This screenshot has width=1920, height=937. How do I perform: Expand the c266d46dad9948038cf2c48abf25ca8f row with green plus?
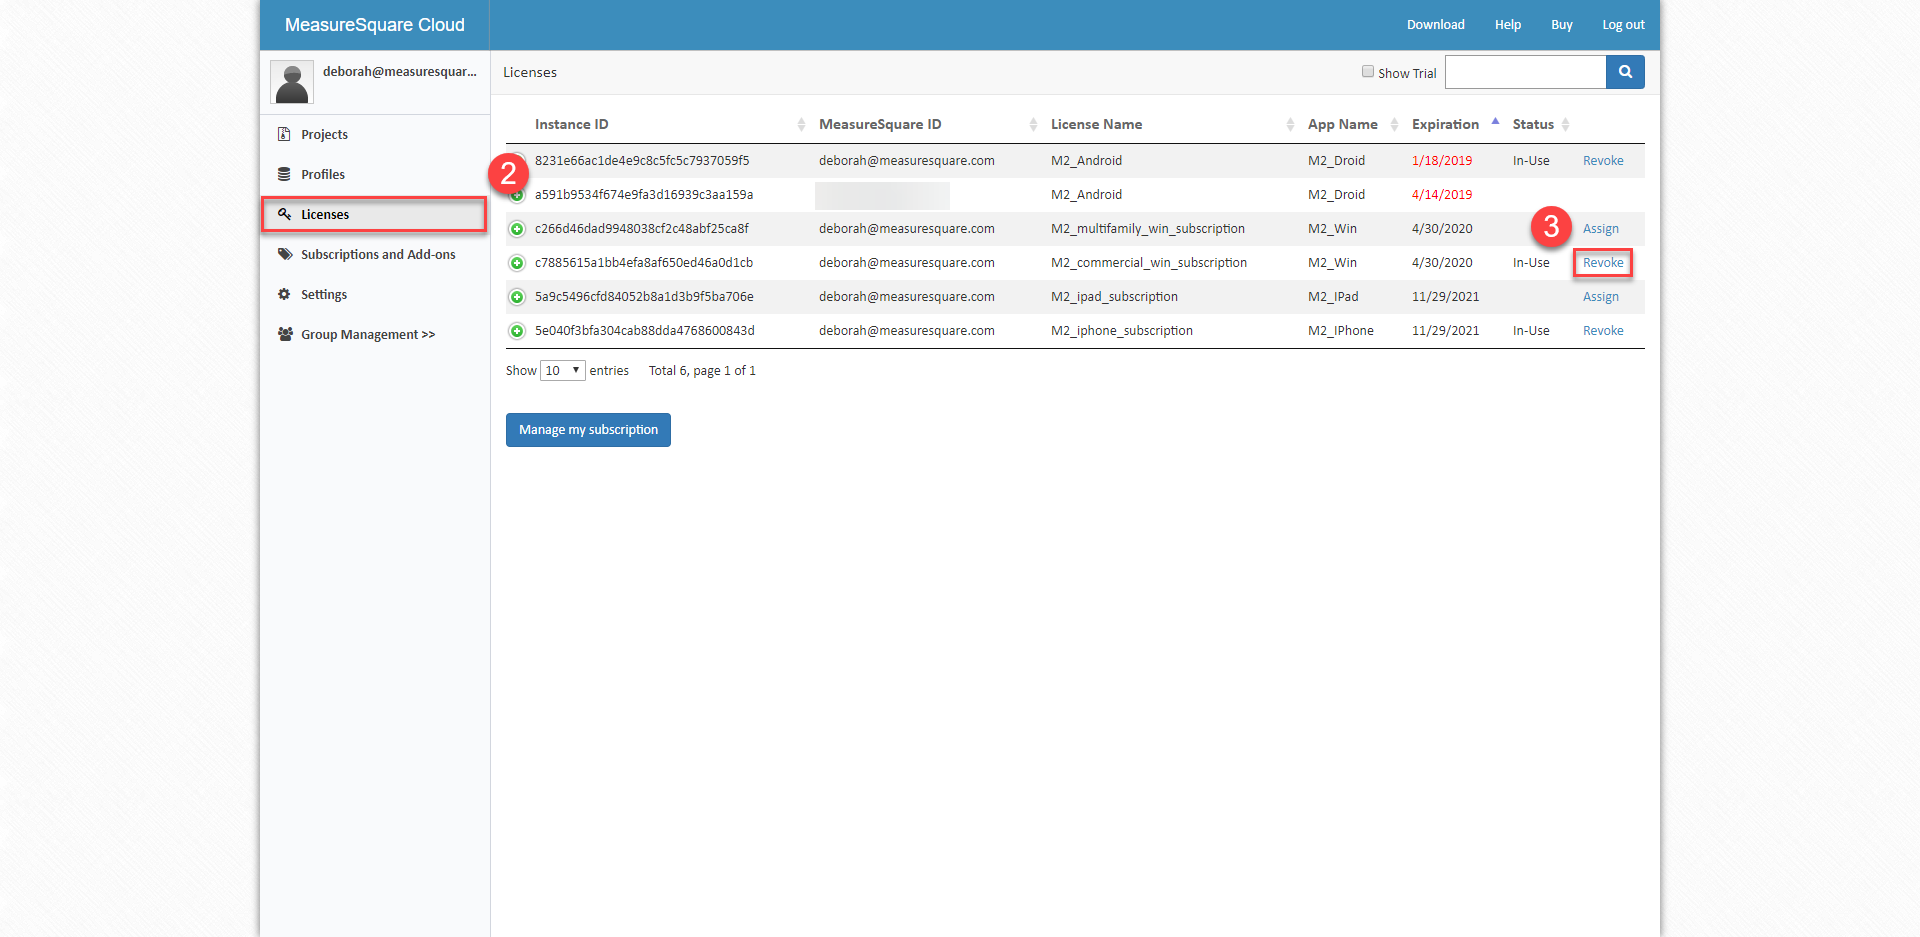[517, 229]
